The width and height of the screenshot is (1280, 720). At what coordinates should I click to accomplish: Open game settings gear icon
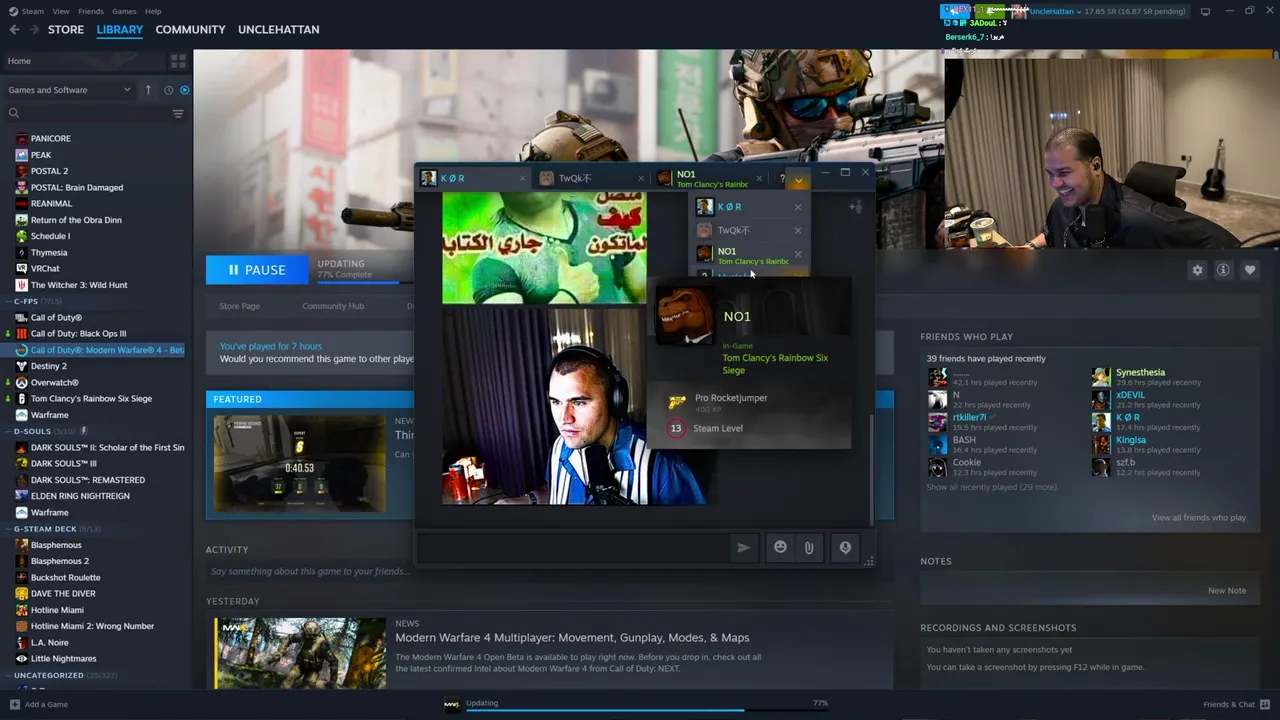coord(1197,270)
